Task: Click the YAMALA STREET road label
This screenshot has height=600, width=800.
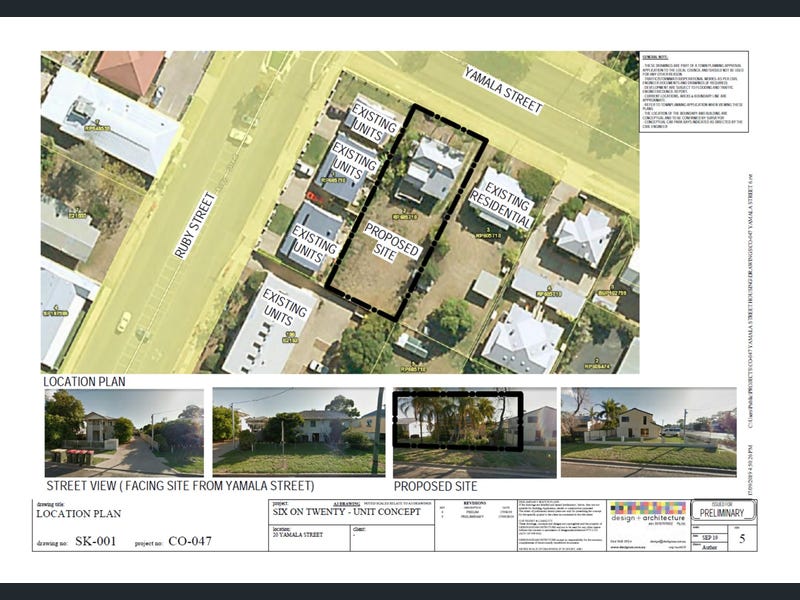Action: (503, 89)
